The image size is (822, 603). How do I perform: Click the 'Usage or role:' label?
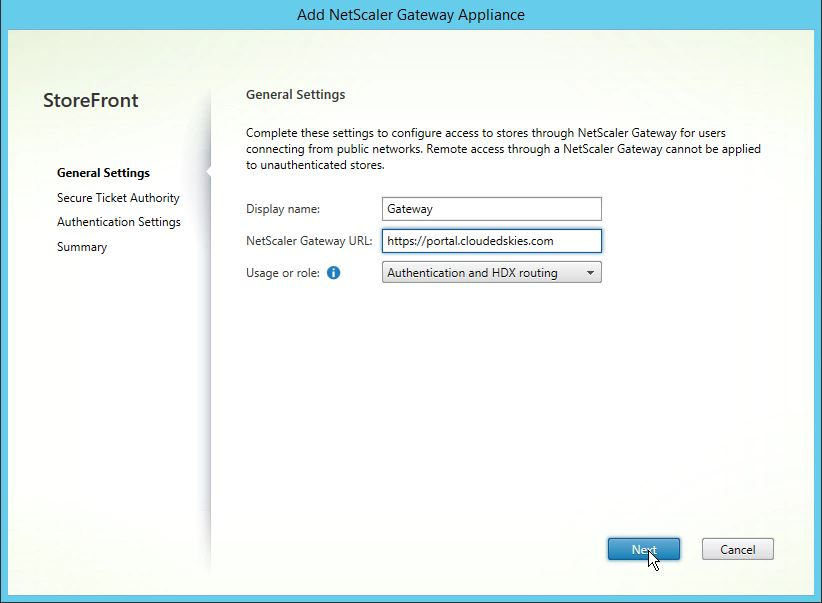click(x=283, y=273)
